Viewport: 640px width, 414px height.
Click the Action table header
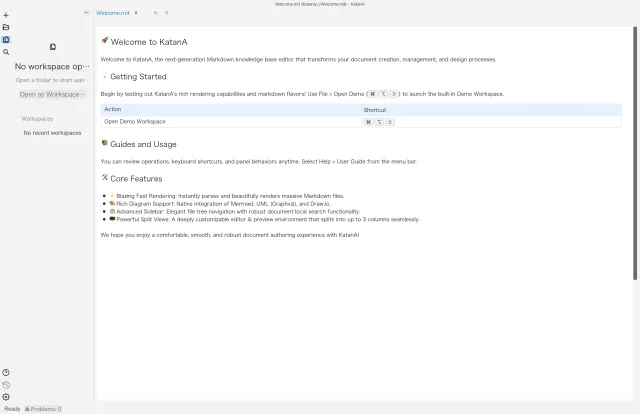[x=113, y=109]
